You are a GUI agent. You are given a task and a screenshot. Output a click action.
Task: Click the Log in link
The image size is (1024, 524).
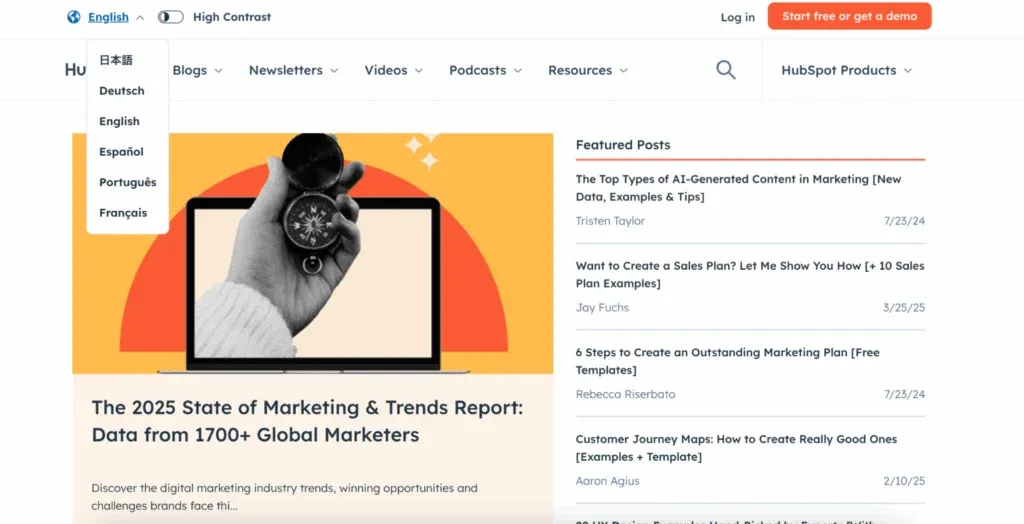pos(737,17)
